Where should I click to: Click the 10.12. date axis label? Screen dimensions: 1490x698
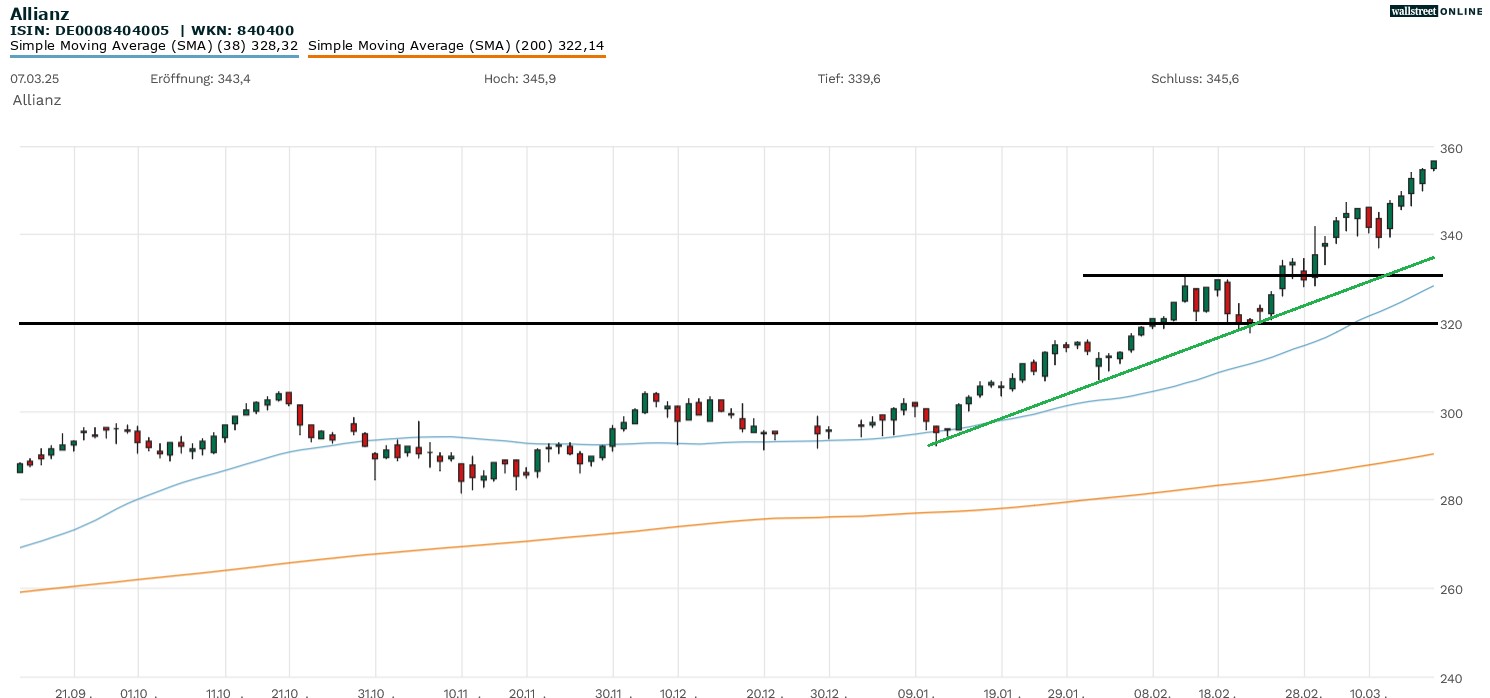click(677, 693)
